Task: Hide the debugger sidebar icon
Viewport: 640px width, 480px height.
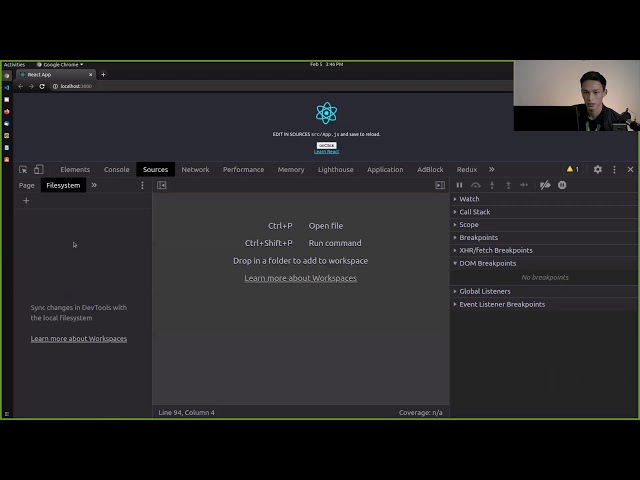Action: point(440,185)
